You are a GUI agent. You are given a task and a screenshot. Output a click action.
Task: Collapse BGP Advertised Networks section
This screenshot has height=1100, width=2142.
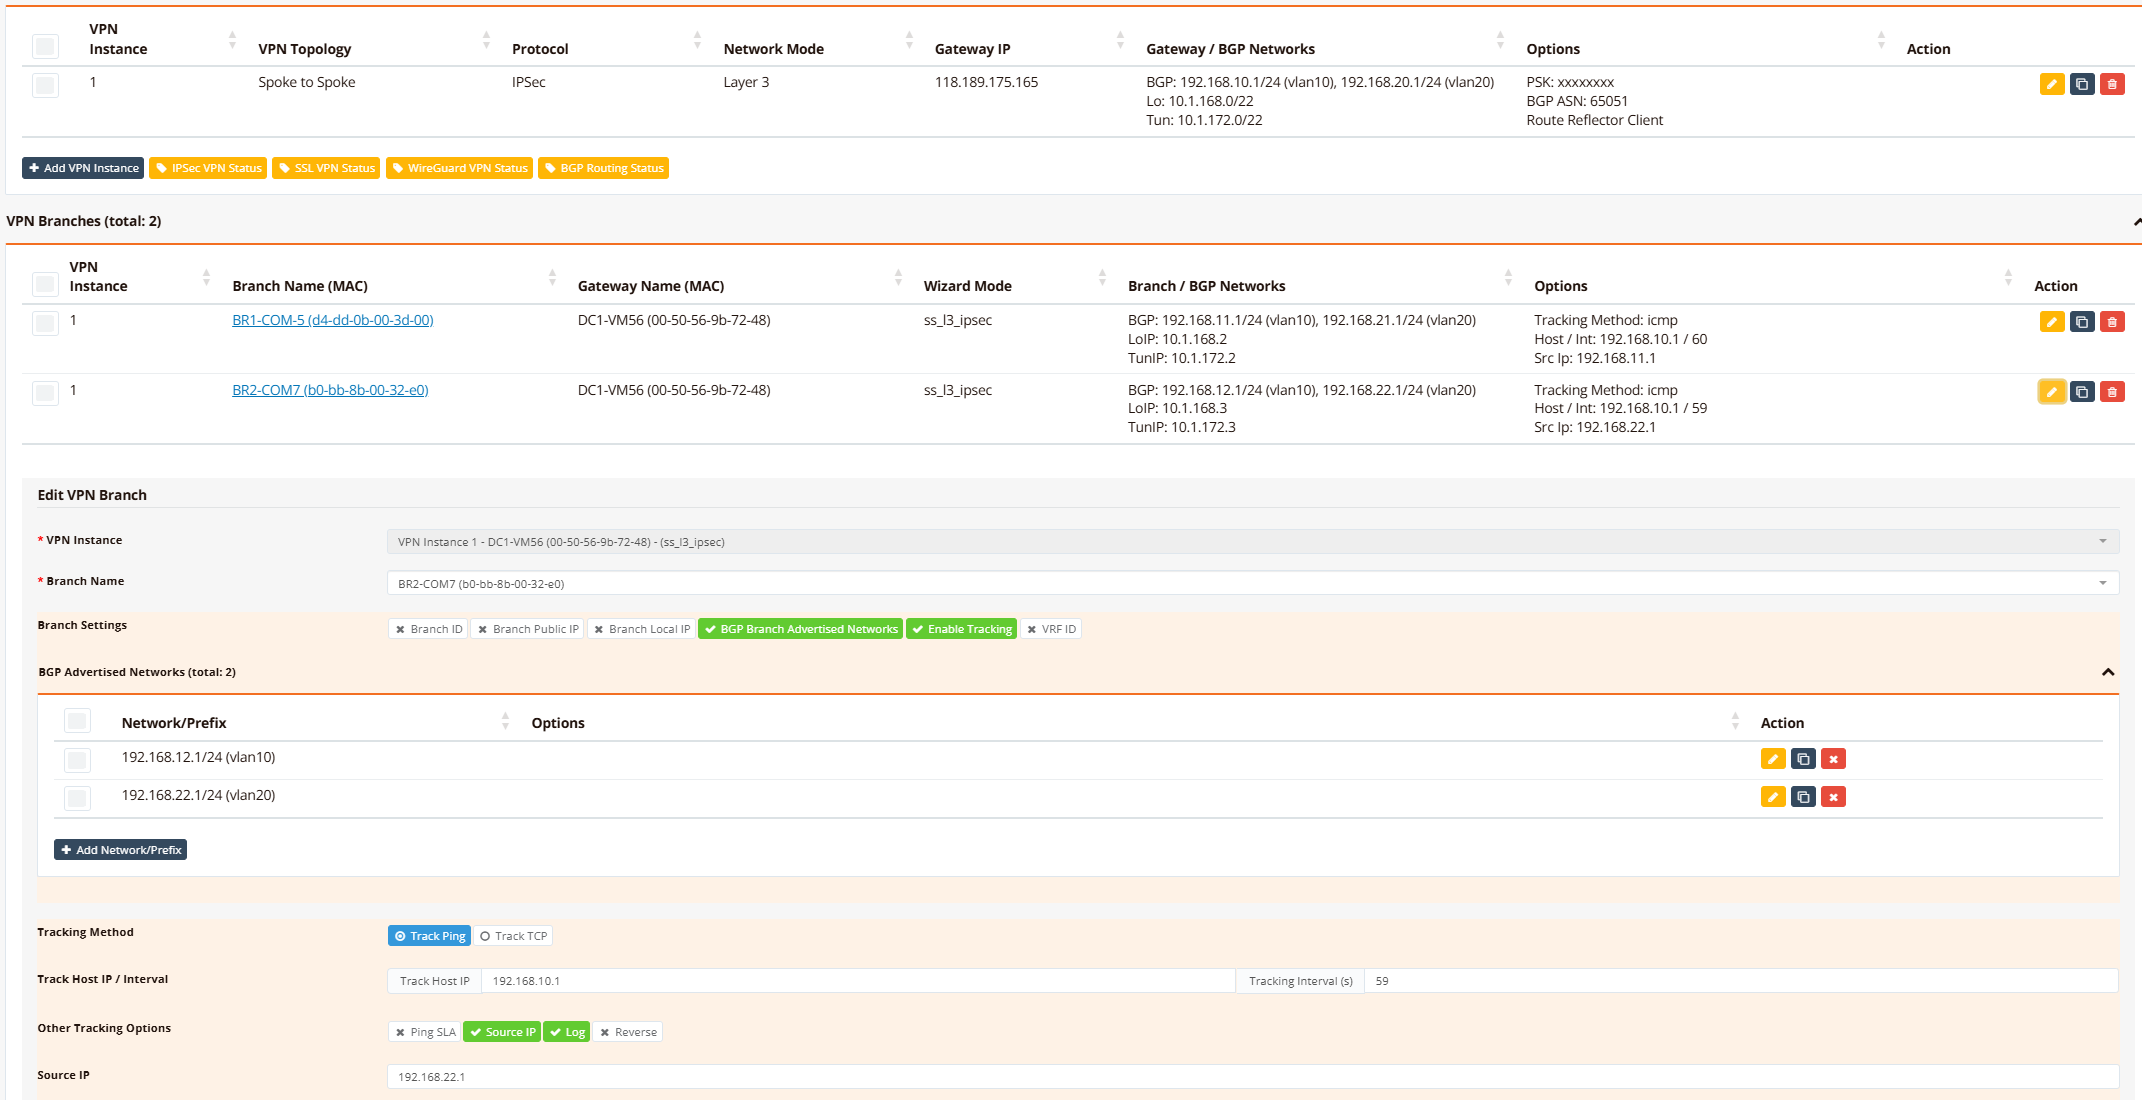(x=2107, y=672)
